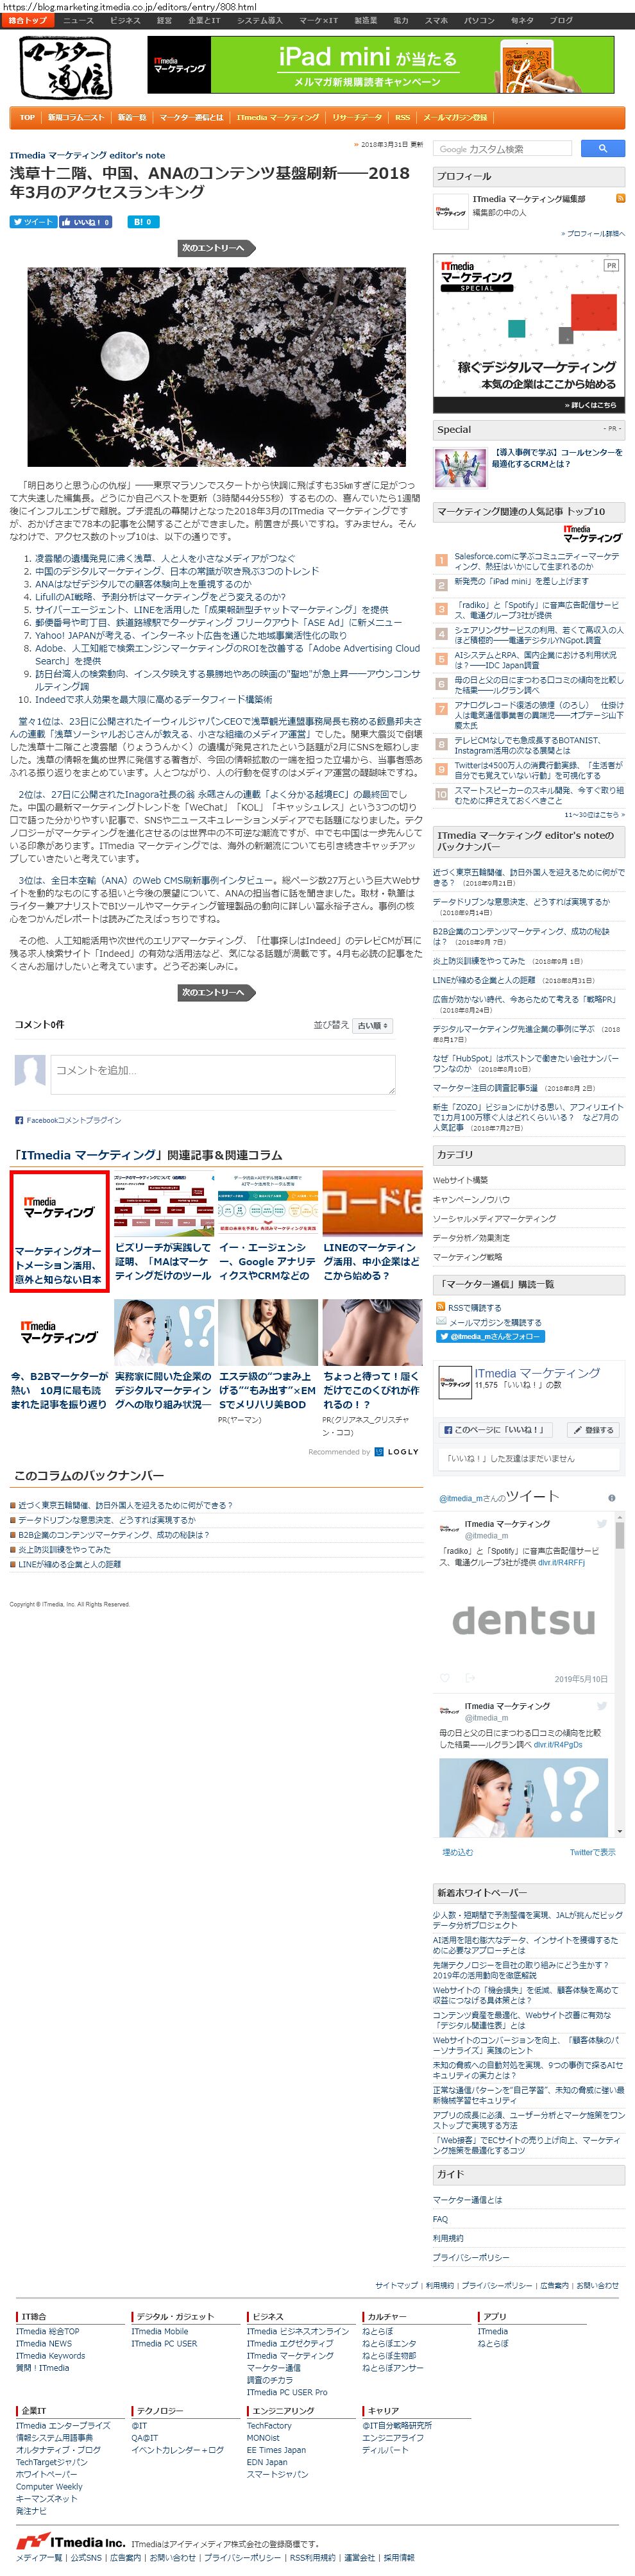Click the cherry blossom and moon photo
The width and height of the screenshot is (635, 2576).
point(216,367)
